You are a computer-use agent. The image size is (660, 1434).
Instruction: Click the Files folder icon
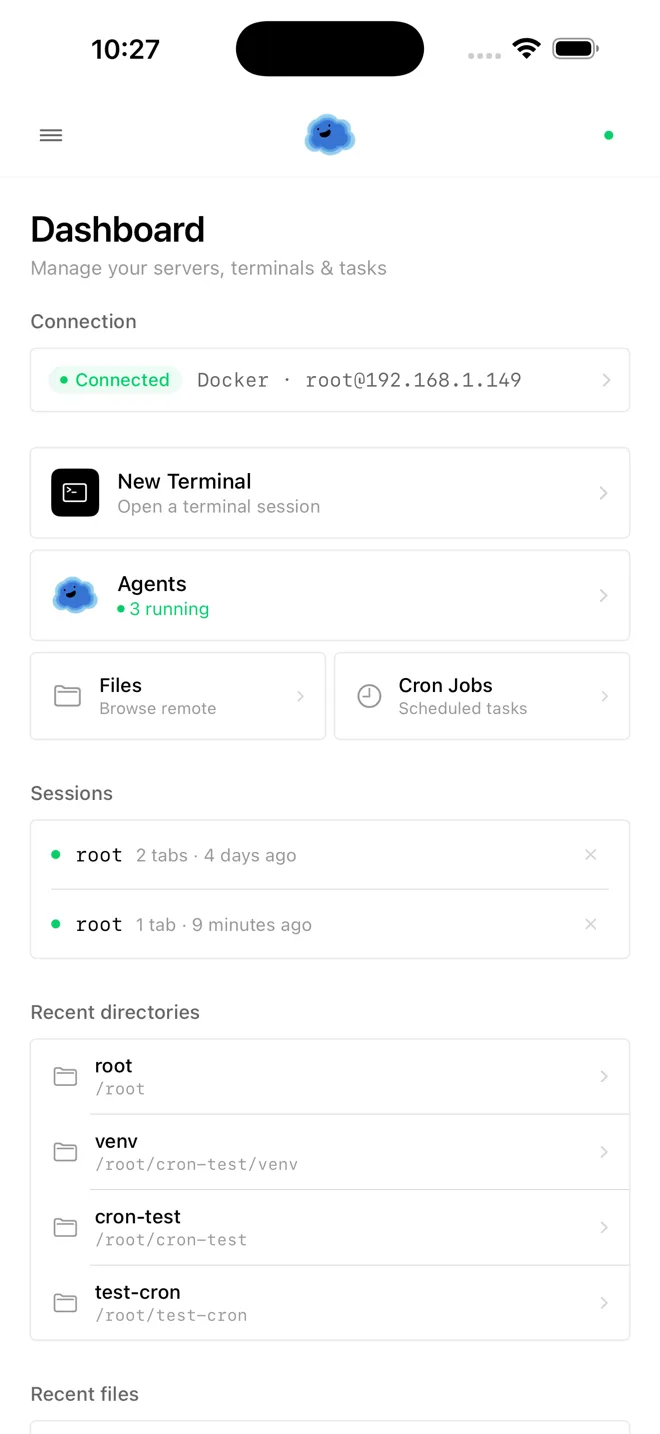pyautogui.click(x=67, y=696)
